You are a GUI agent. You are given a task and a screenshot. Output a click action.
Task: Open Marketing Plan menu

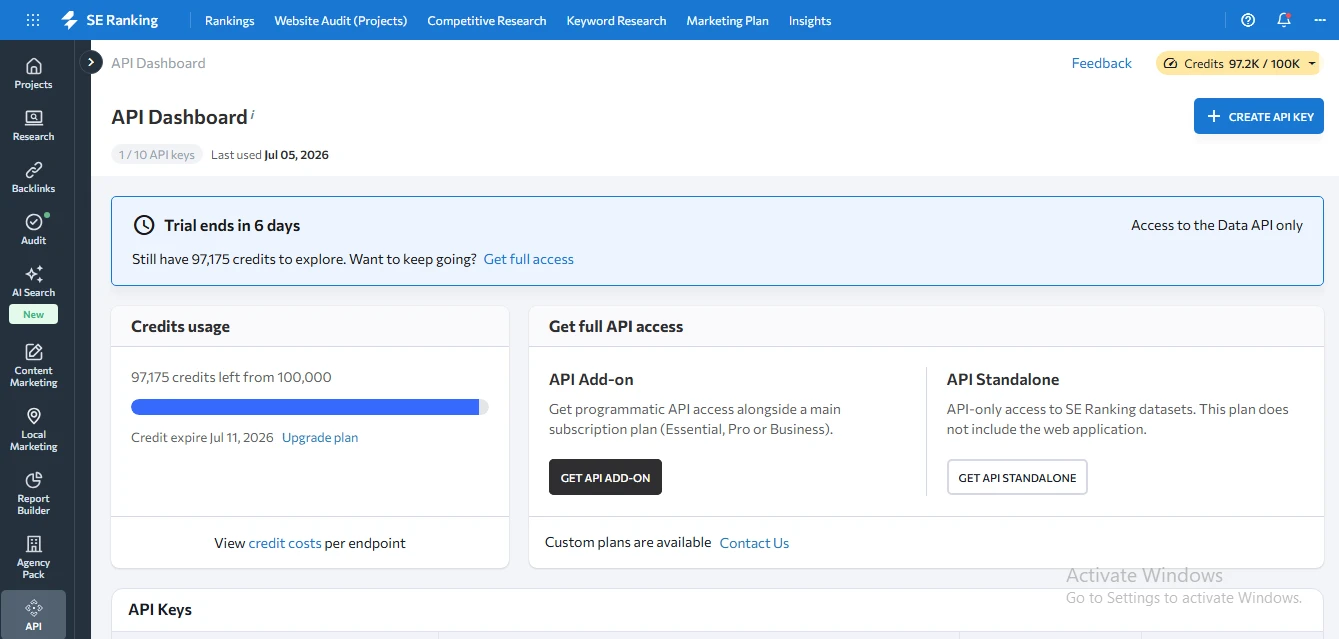coord(727,20)
